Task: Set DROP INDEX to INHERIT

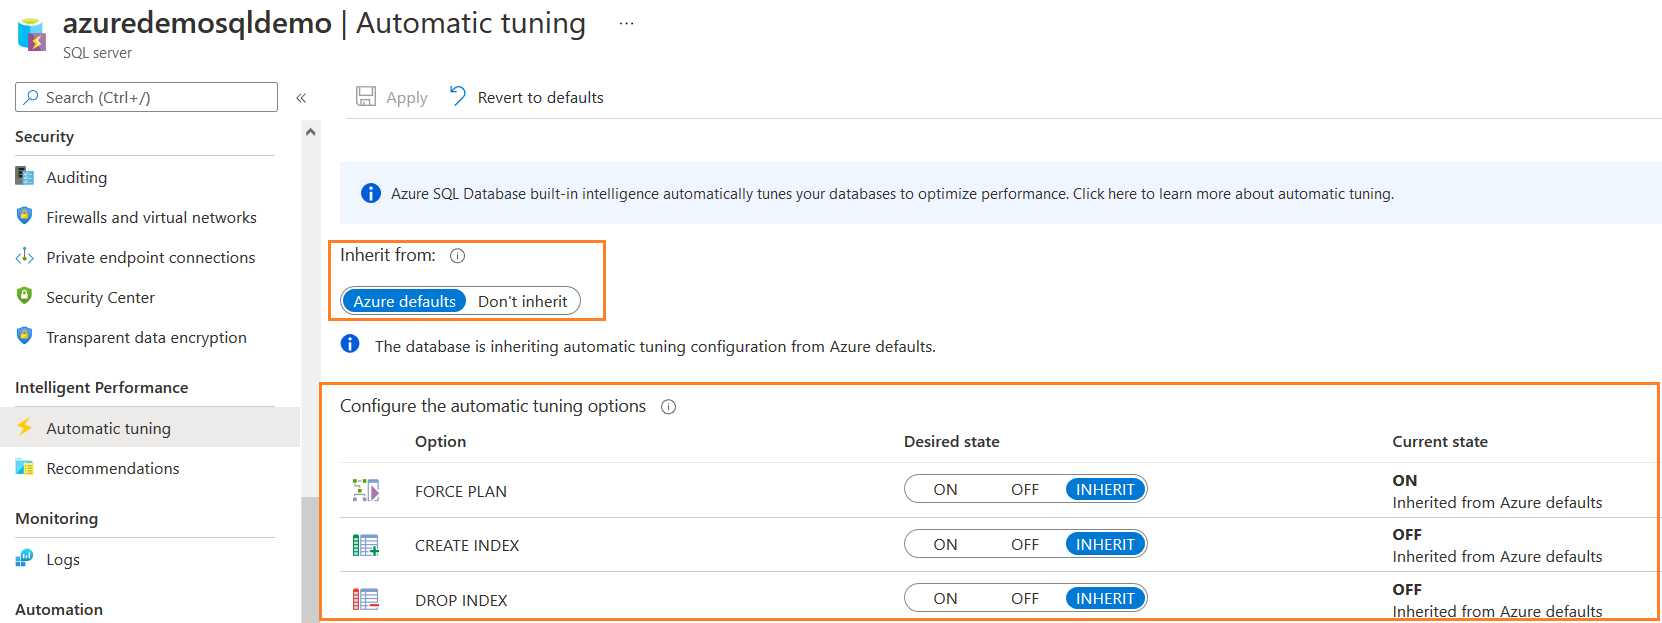Action: [x=1105, y=599]
